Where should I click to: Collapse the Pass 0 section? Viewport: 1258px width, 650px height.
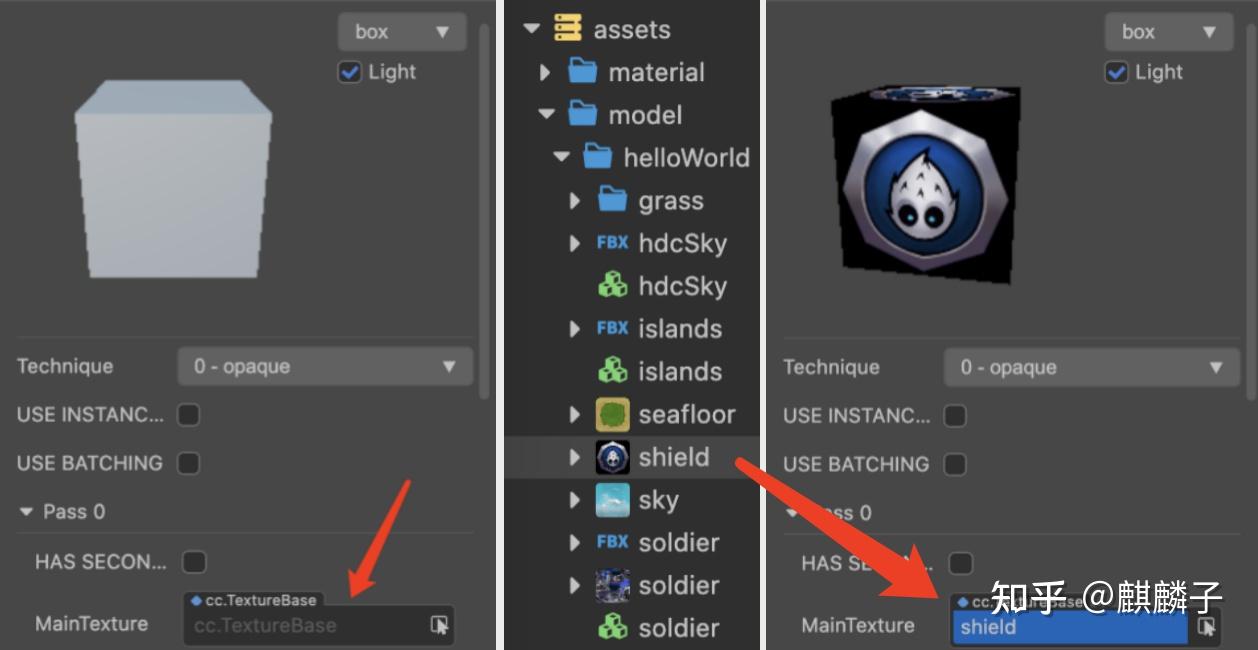click(x=26, y=511)
